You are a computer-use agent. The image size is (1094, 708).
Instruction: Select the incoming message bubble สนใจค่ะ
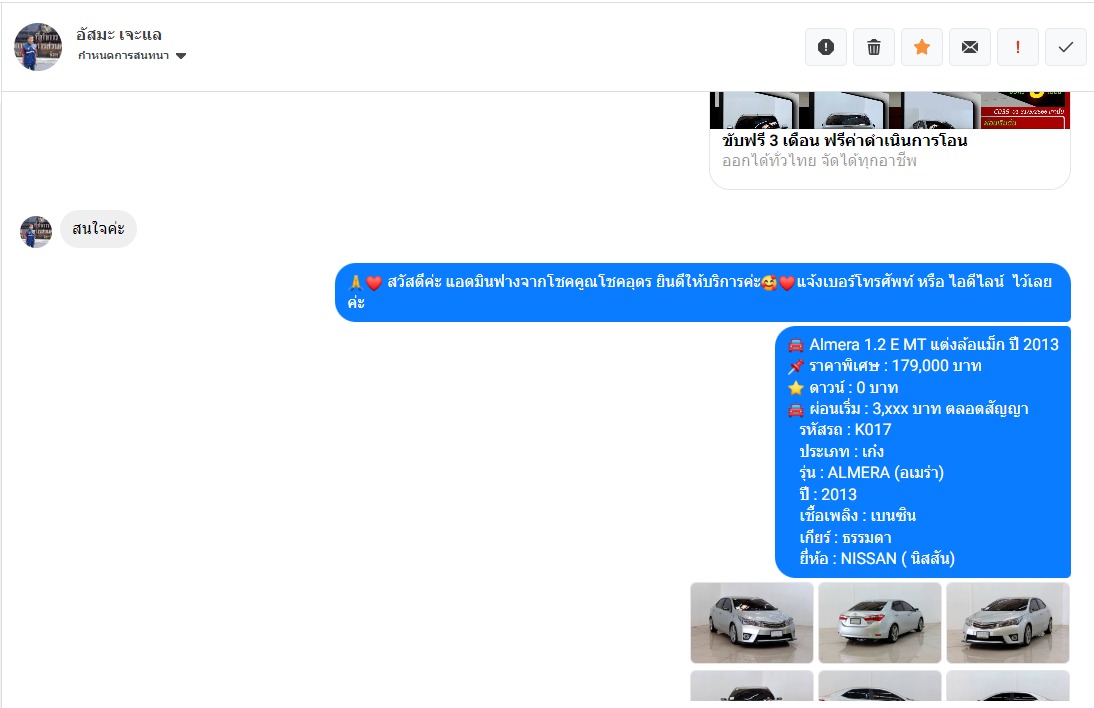click(x=98, y=229)
